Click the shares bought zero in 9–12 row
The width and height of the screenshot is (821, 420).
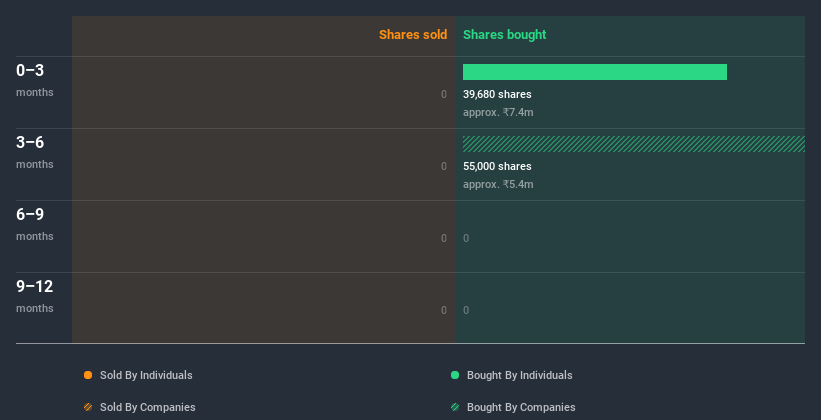(x=466, y=310)
